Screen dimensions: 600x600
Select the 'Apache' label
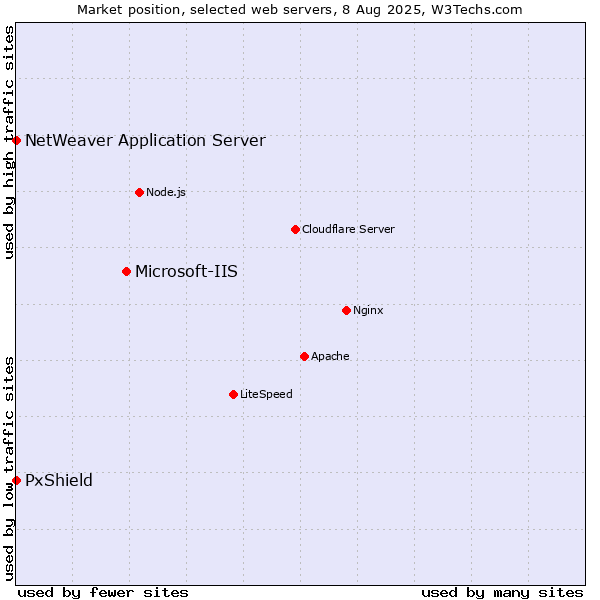(330, 356)
